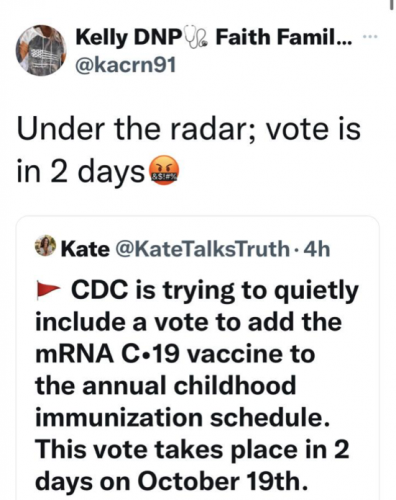Open Kelly DNP's profile picture
Image resolution: width=396 pixels, height=500 pixels.
coord(41,50)
